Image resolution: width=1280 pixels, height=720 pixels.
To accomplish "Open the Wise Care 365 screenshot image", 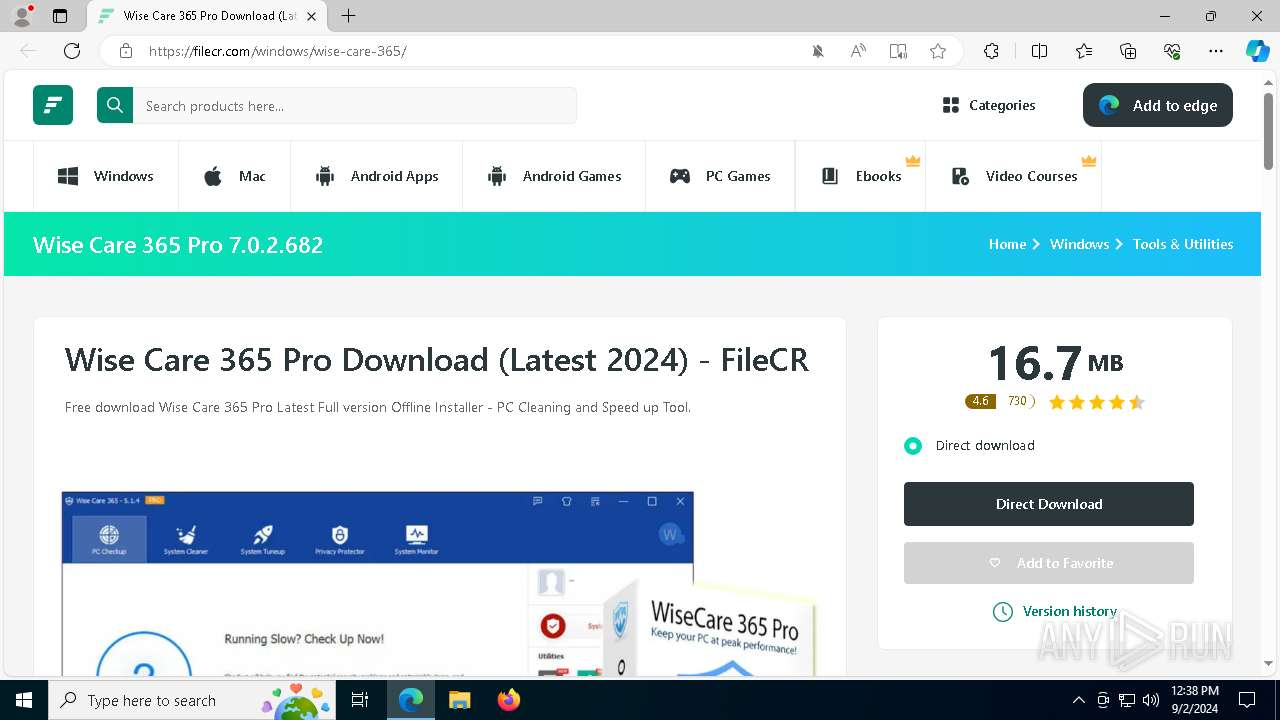I will coord(439,583).
